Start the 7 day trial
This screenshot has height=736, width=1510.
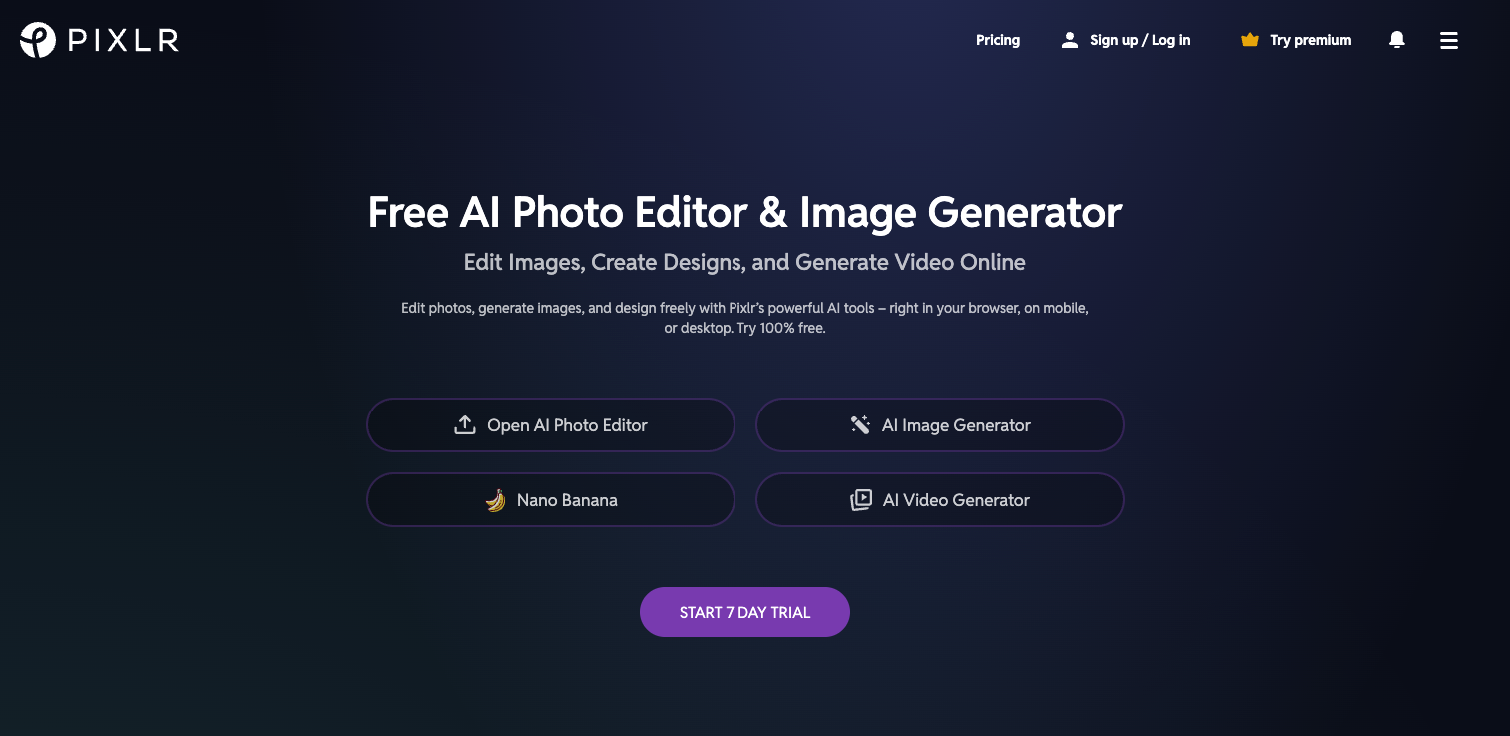[745, 612]
